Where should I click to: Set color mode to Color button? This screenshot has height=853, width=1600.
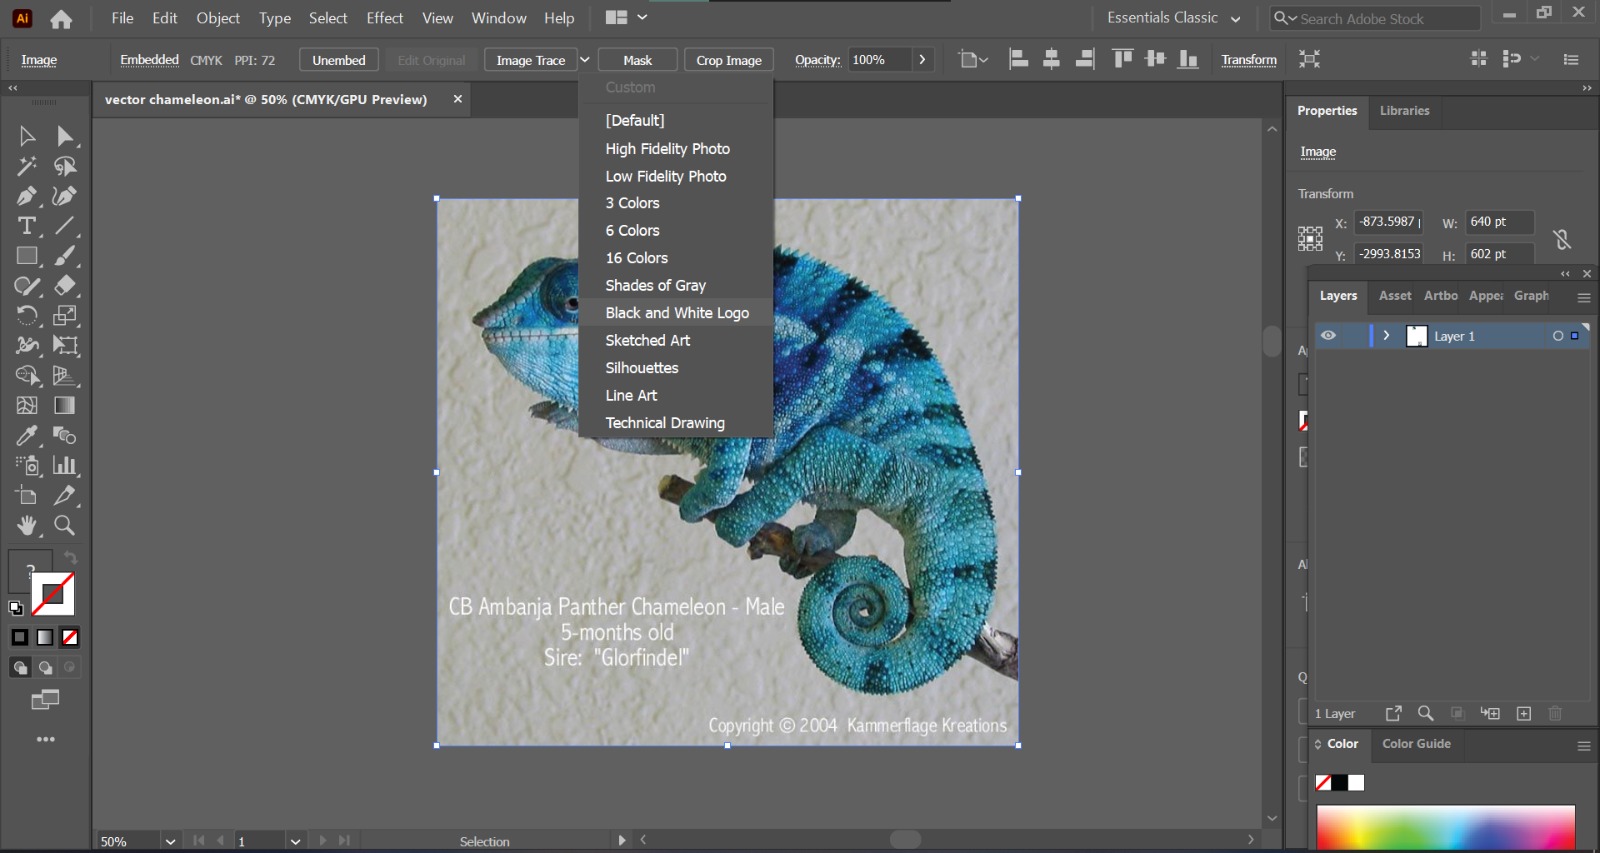click(x=20, y=637)
